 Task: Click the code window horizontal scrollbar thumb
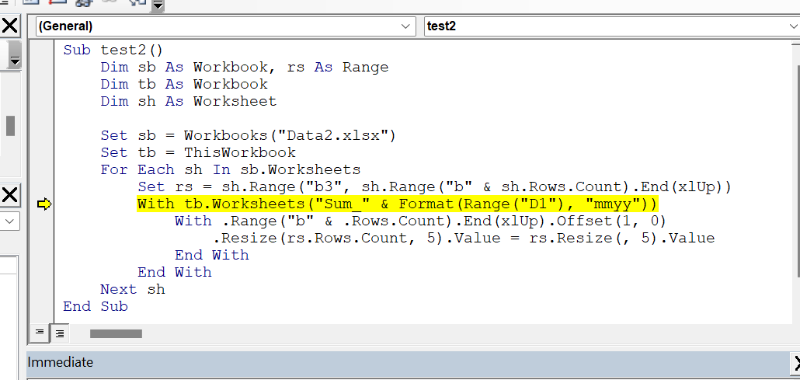[x=116, y=334]
